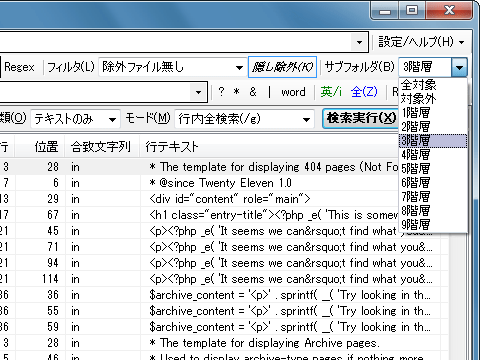Choose 5階層 from the dropdown list
The width and height of the screenshot is (480, 360).
(433, 169)
